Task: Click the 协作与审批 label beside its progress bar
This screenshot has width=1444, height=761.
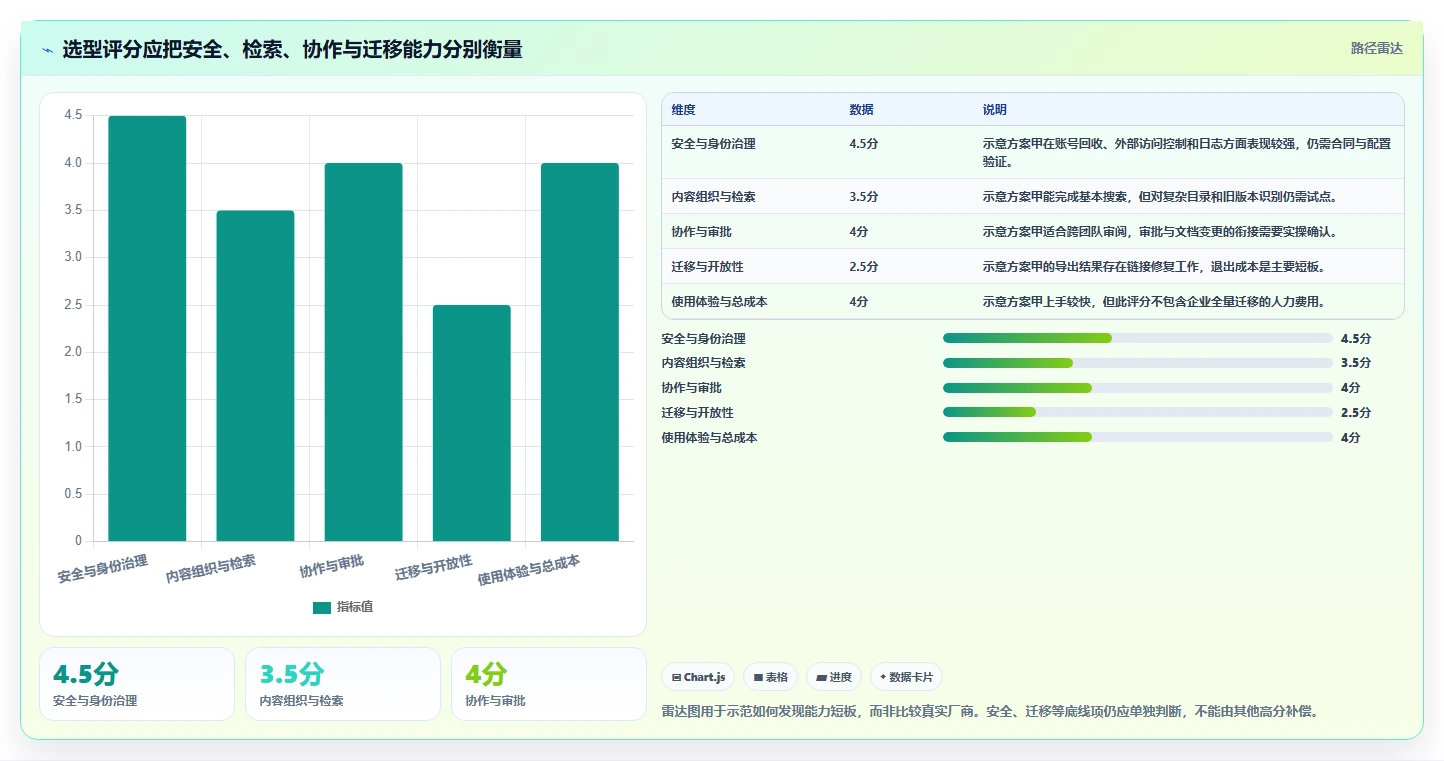Action: 692,388
